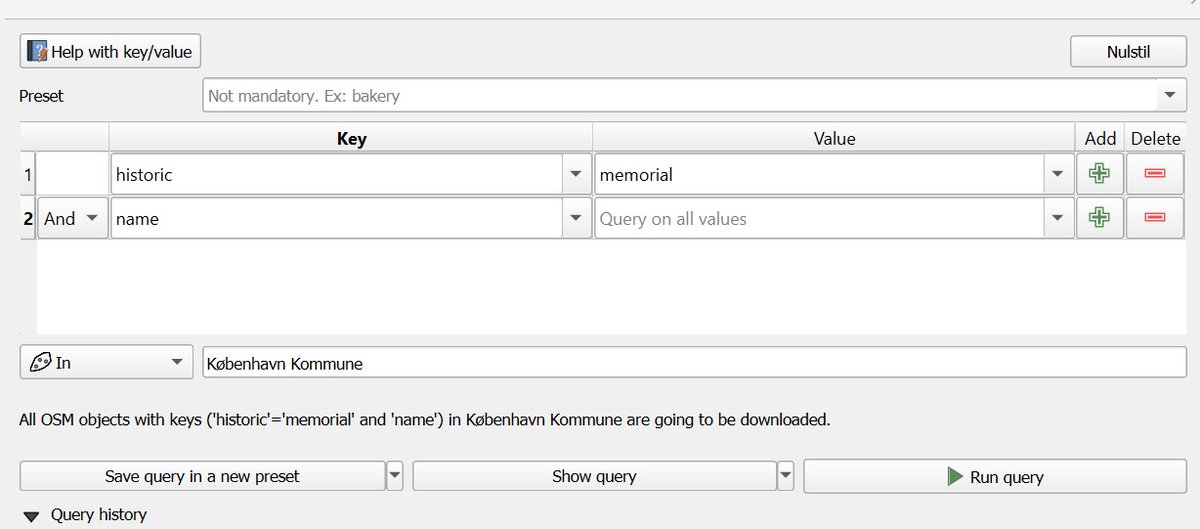Add a row after the name row

1099,218
